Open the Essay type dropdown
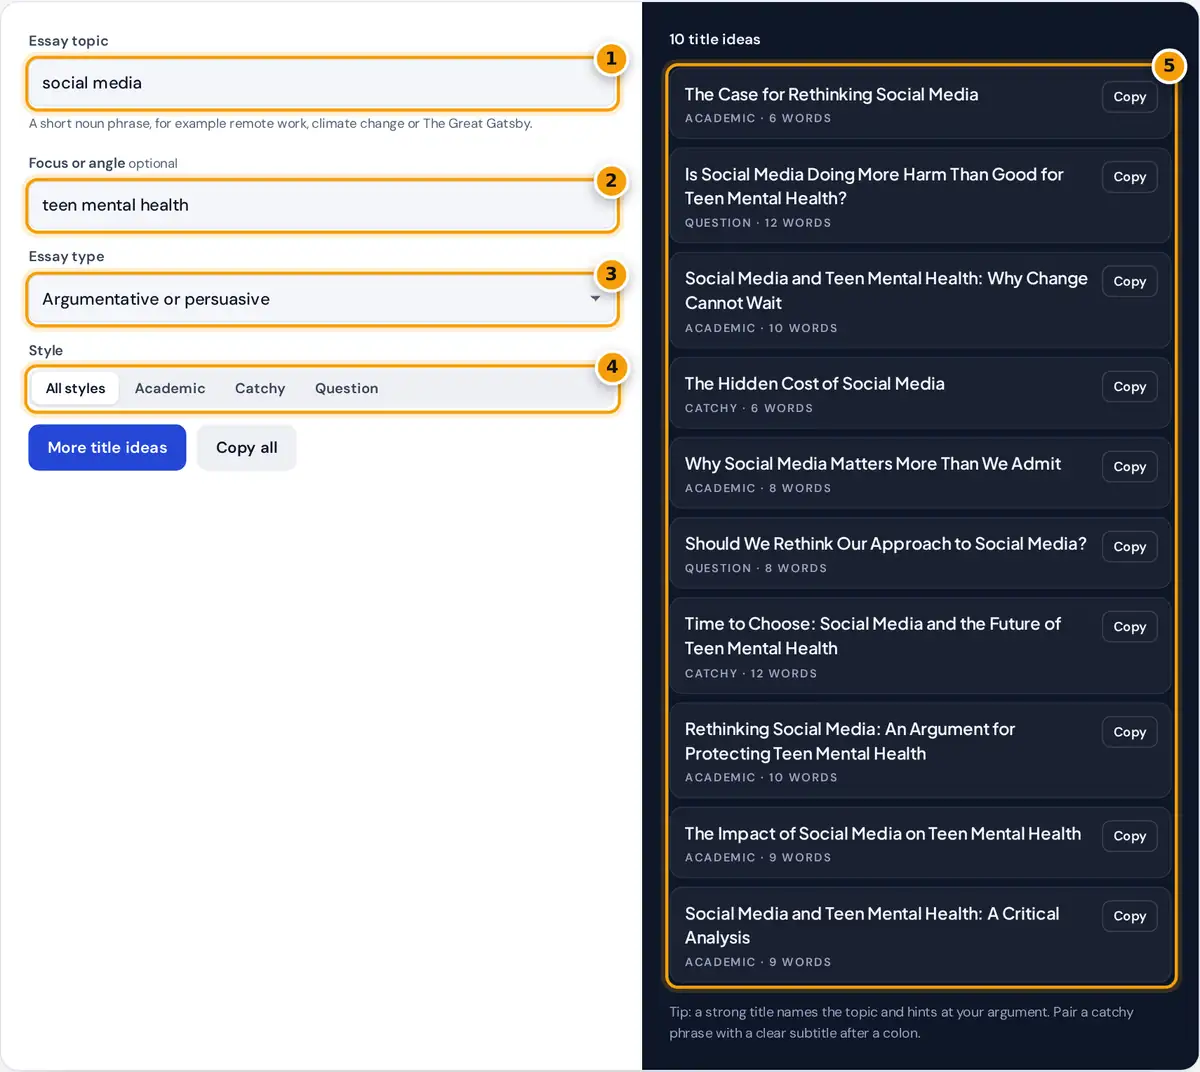Viewport: 1200px width, 1072px height. click(322, 299)
